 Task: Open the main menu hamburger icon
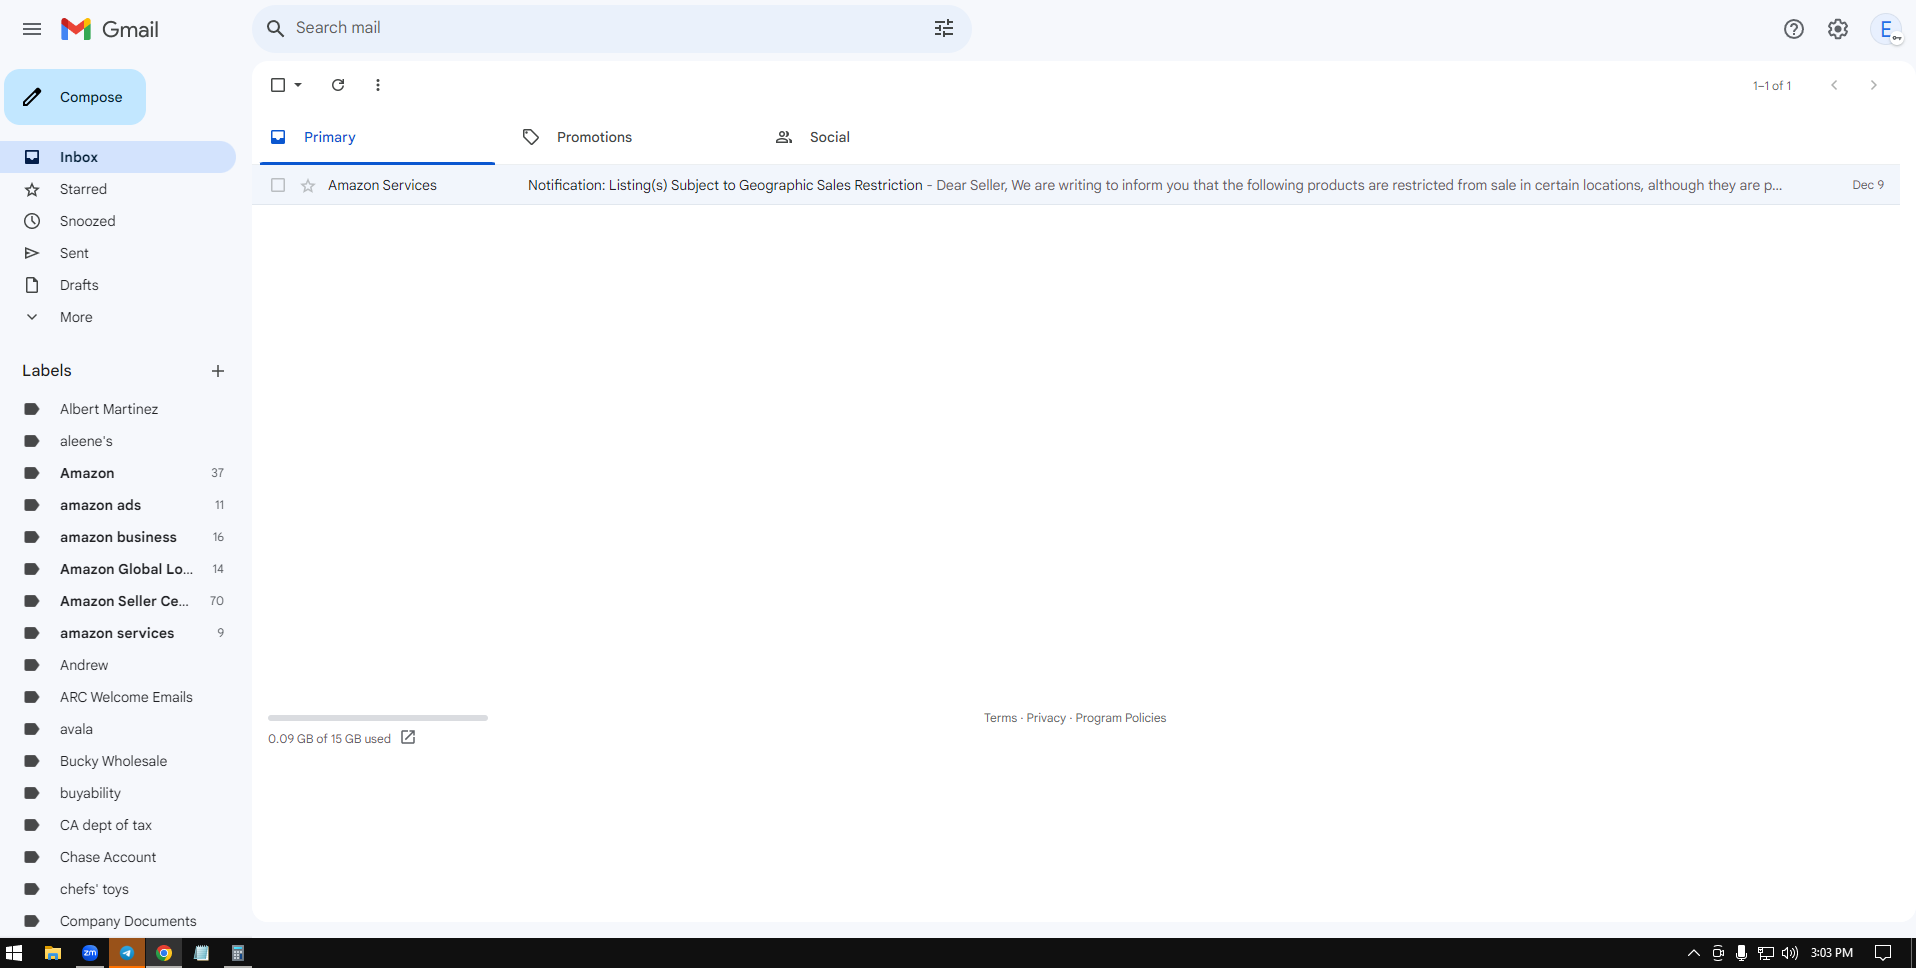(x=32, y=29)
